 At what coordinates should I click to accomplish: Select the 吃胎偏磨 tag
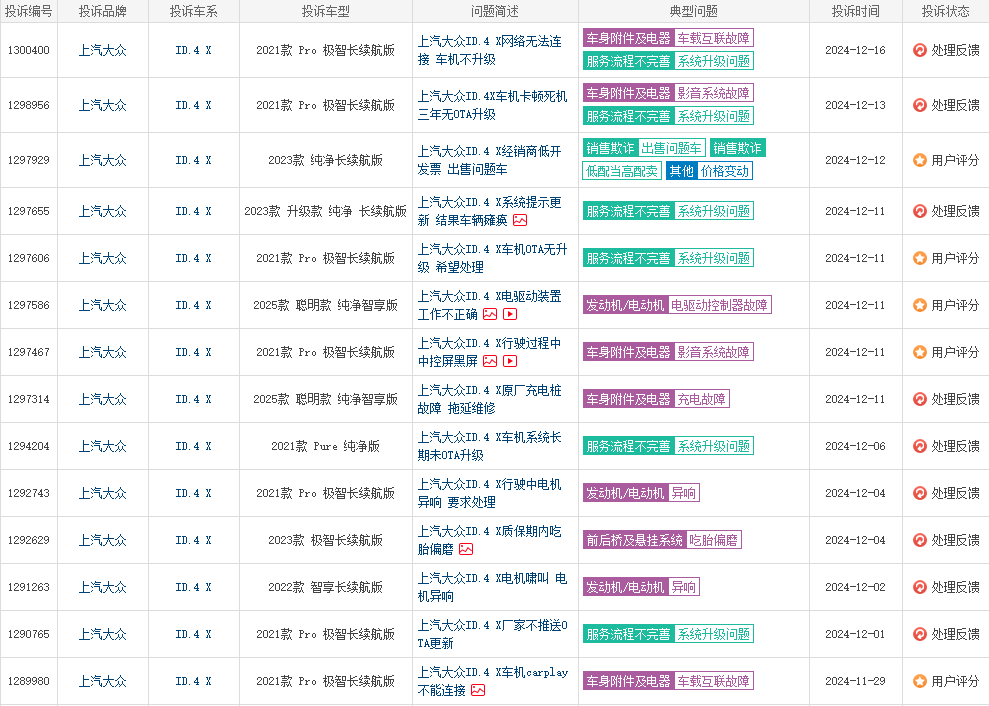tap(713, 540)
